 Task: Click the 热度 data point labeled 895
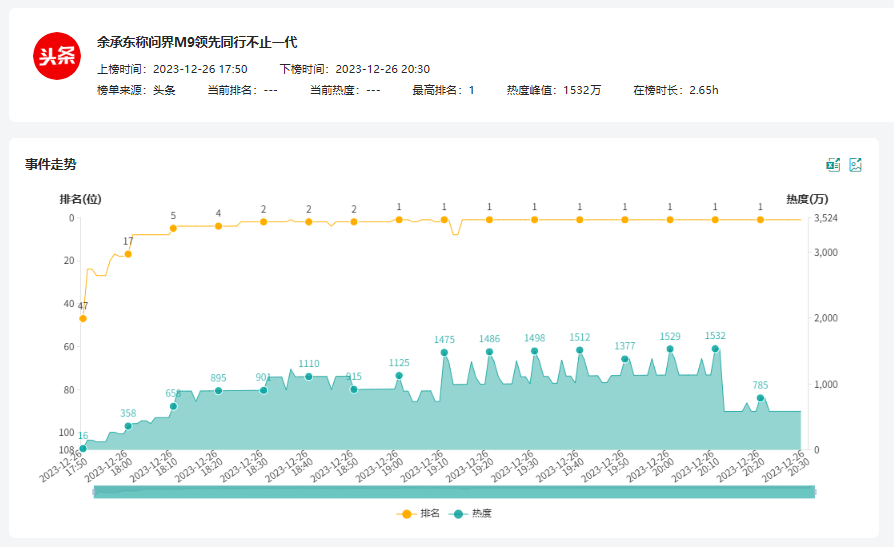pyautogui.click(x=218, y=391)
